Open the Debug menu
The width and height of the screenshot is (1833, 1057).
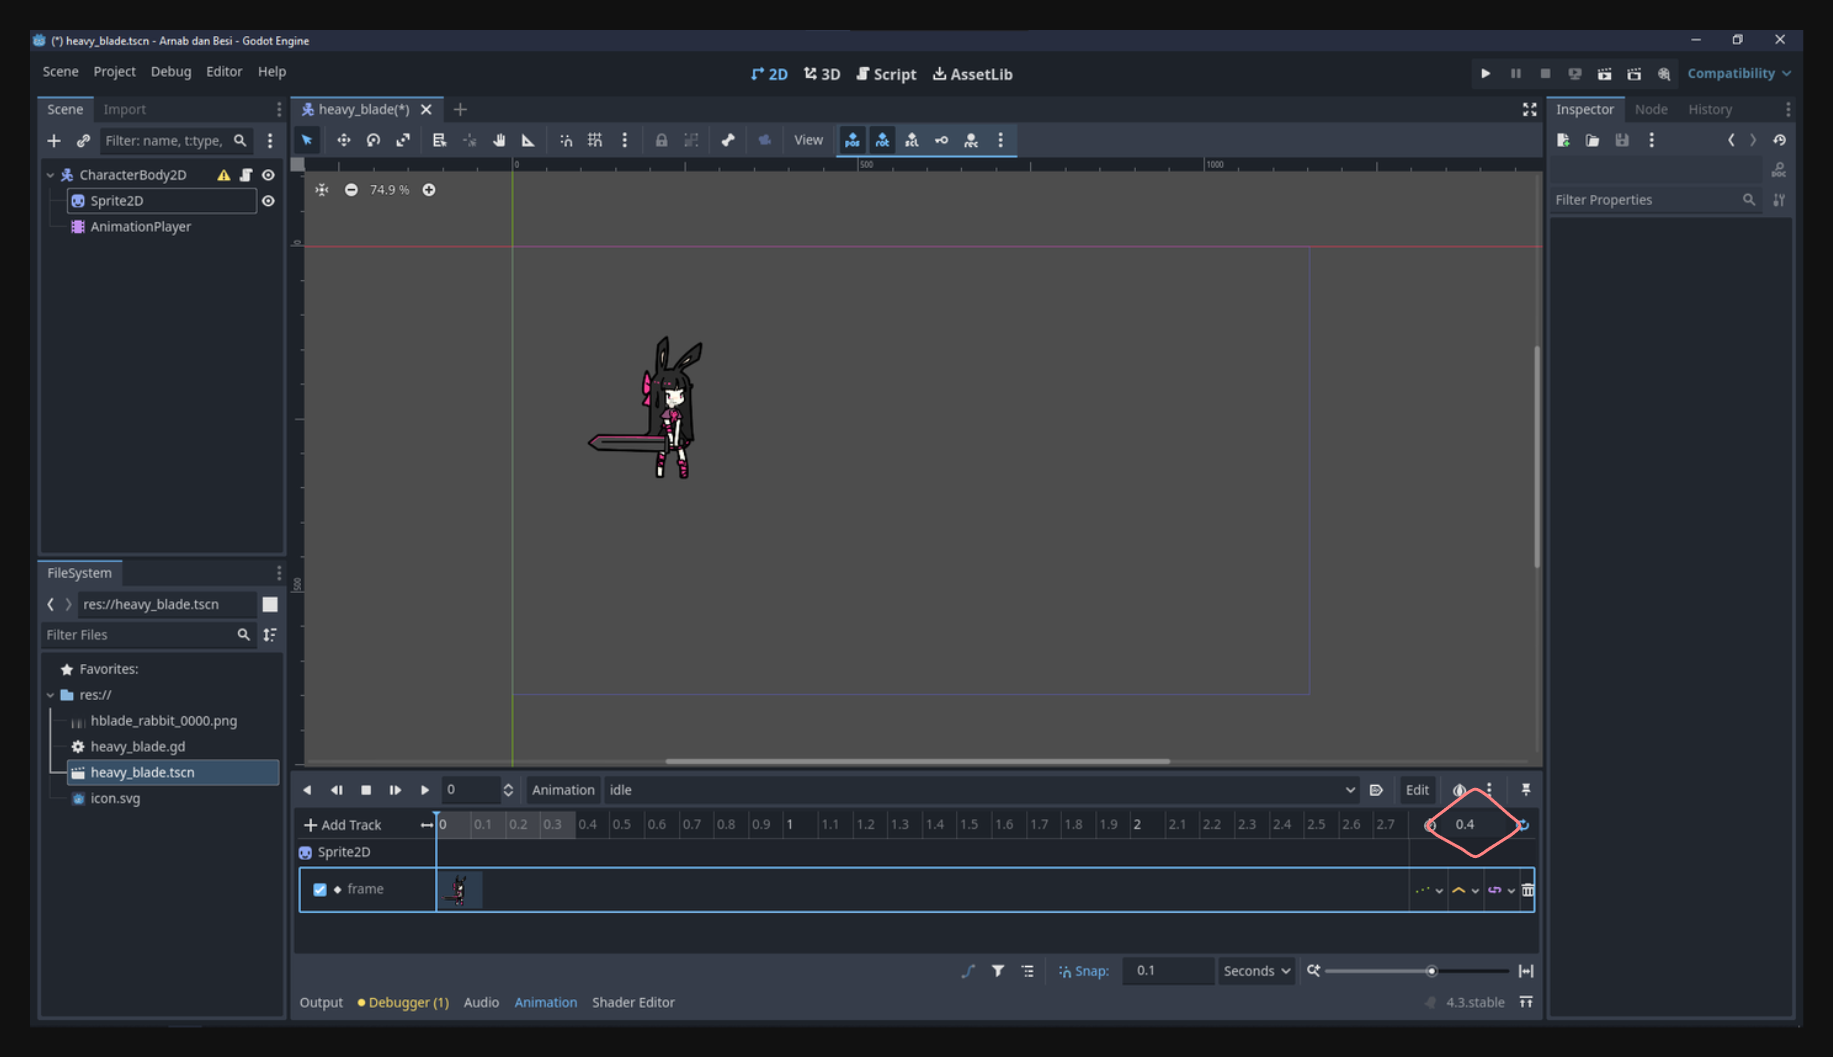[x=171, y=72]
